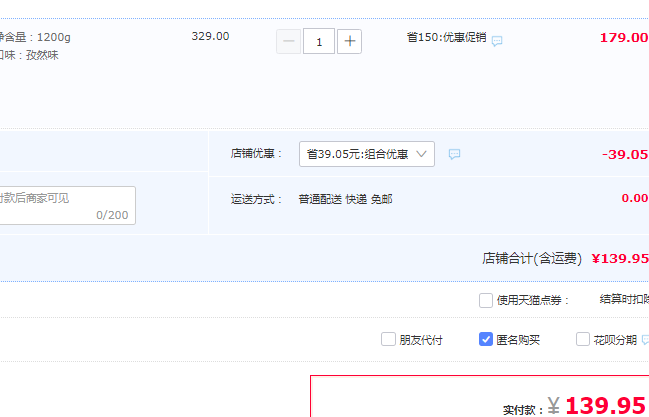Enable the 花呗分期 checkbox

(x=583, y=339)
